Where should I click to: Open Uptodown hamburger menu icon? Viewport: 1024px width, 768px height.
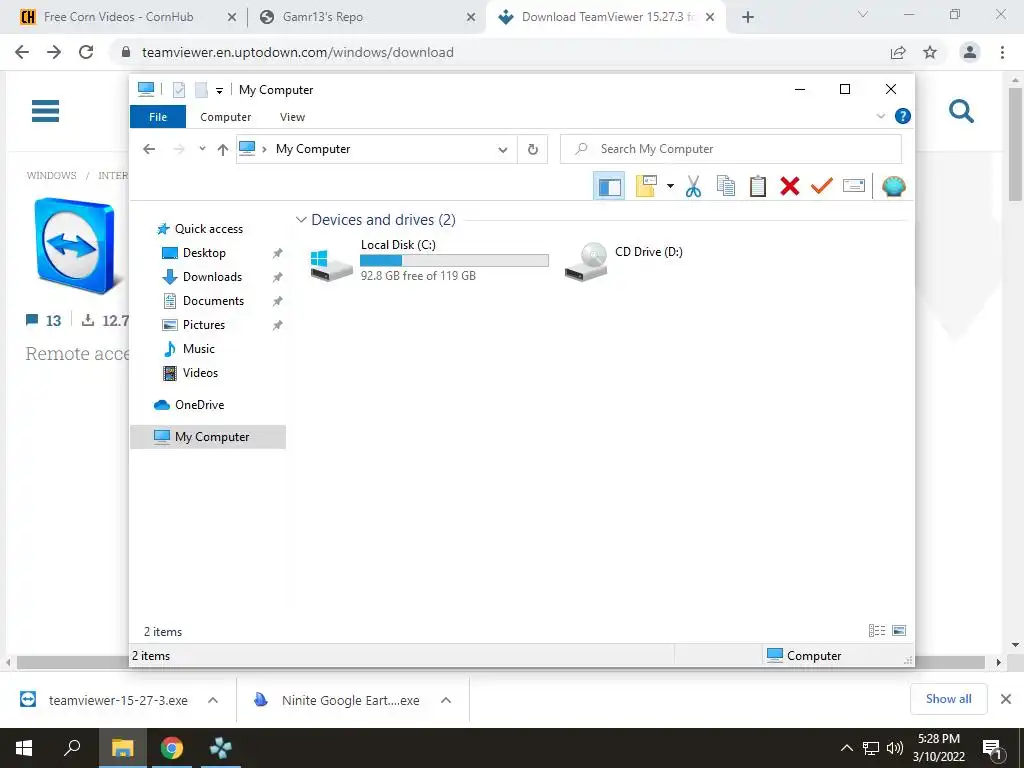click(46, 111)
